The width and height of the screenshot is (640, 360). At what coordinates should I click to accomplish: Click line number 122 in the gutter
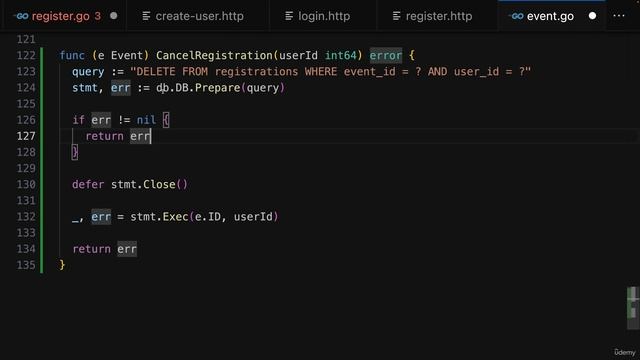[26, 55]
